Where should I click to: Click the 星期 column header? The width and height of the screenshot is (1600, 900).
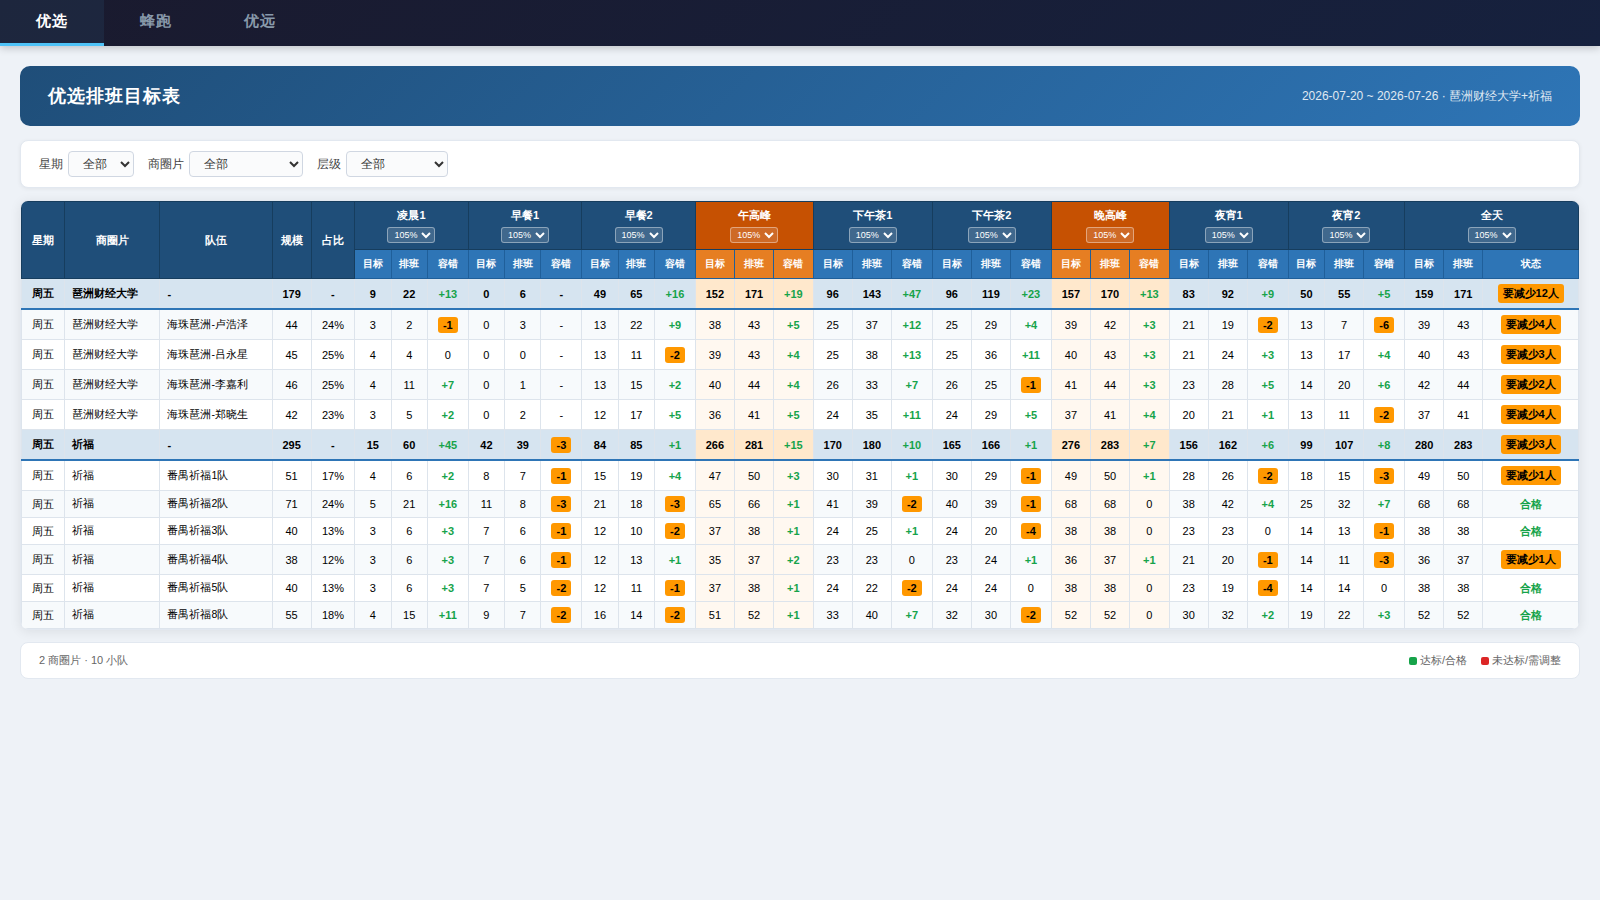(x=43, y=240)
